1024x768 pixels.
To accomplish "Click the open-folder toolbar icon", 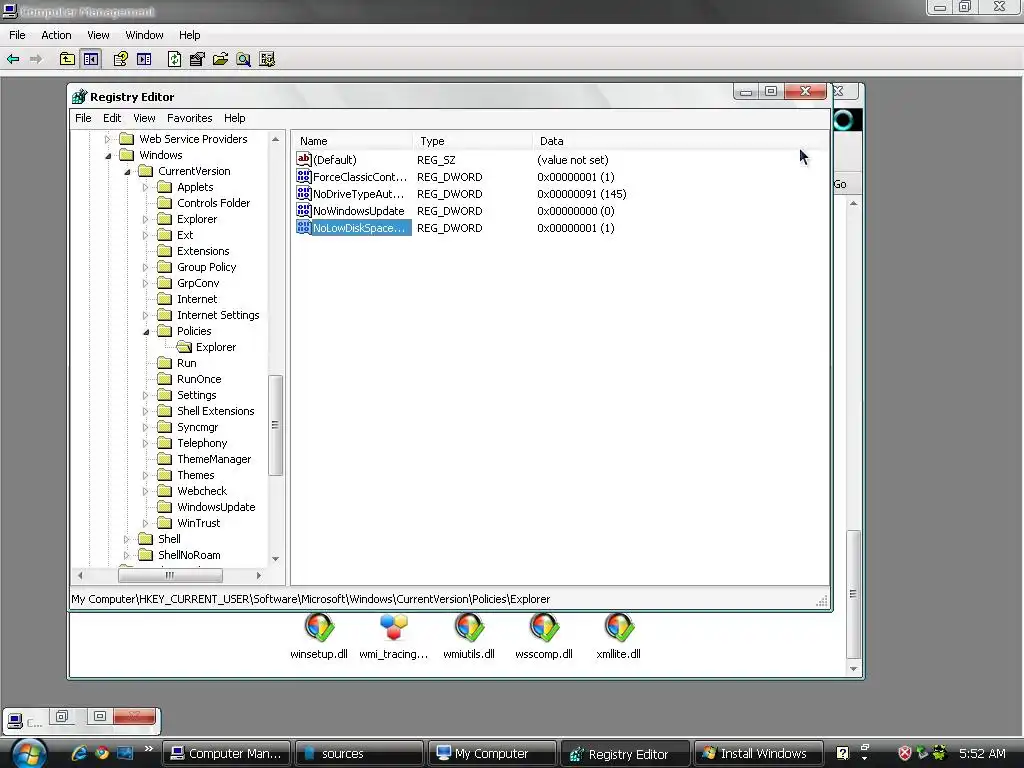I will click(220, 59).
